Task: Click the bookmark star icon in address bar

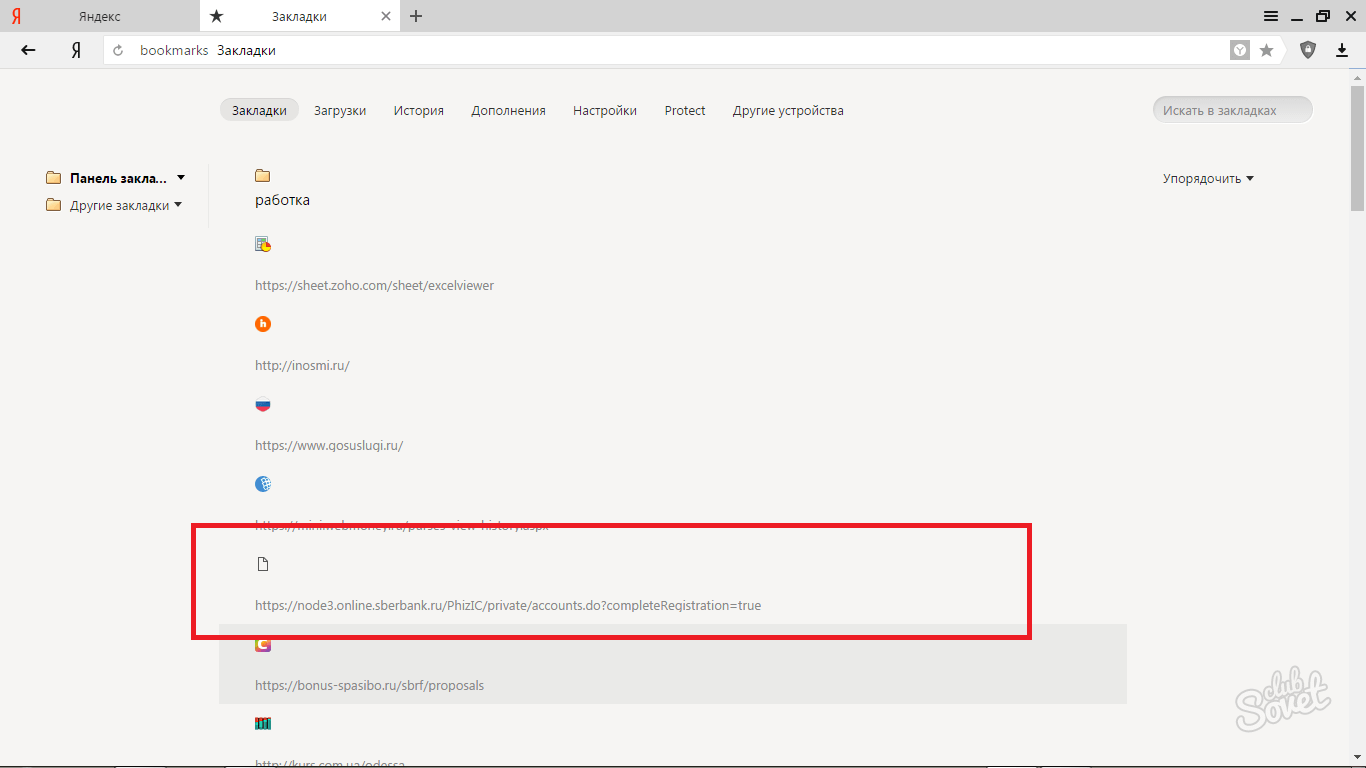Action: coord(1266,50)
